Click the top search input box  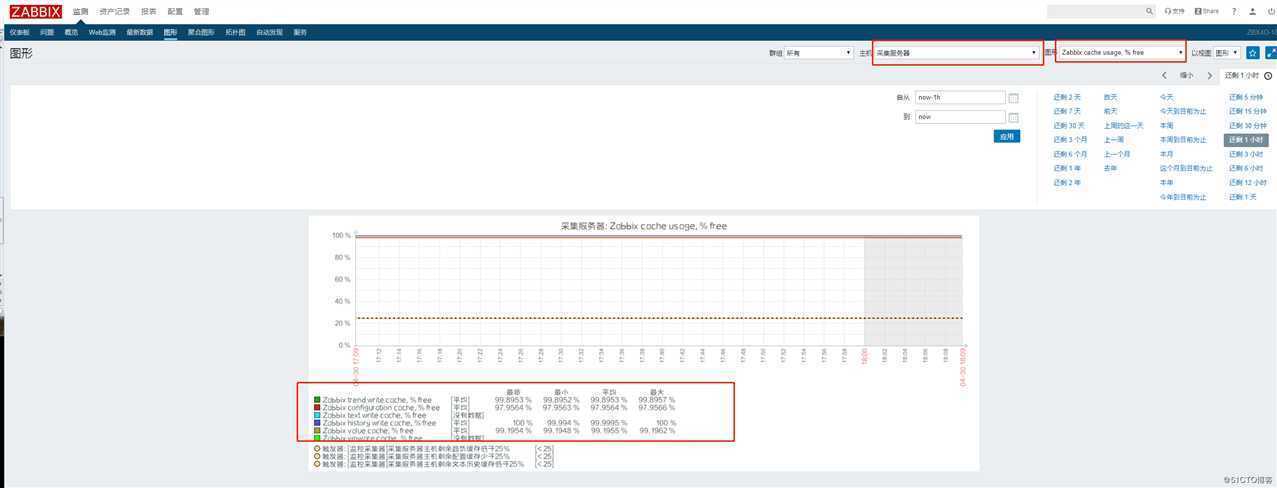tap(1101, 11)
